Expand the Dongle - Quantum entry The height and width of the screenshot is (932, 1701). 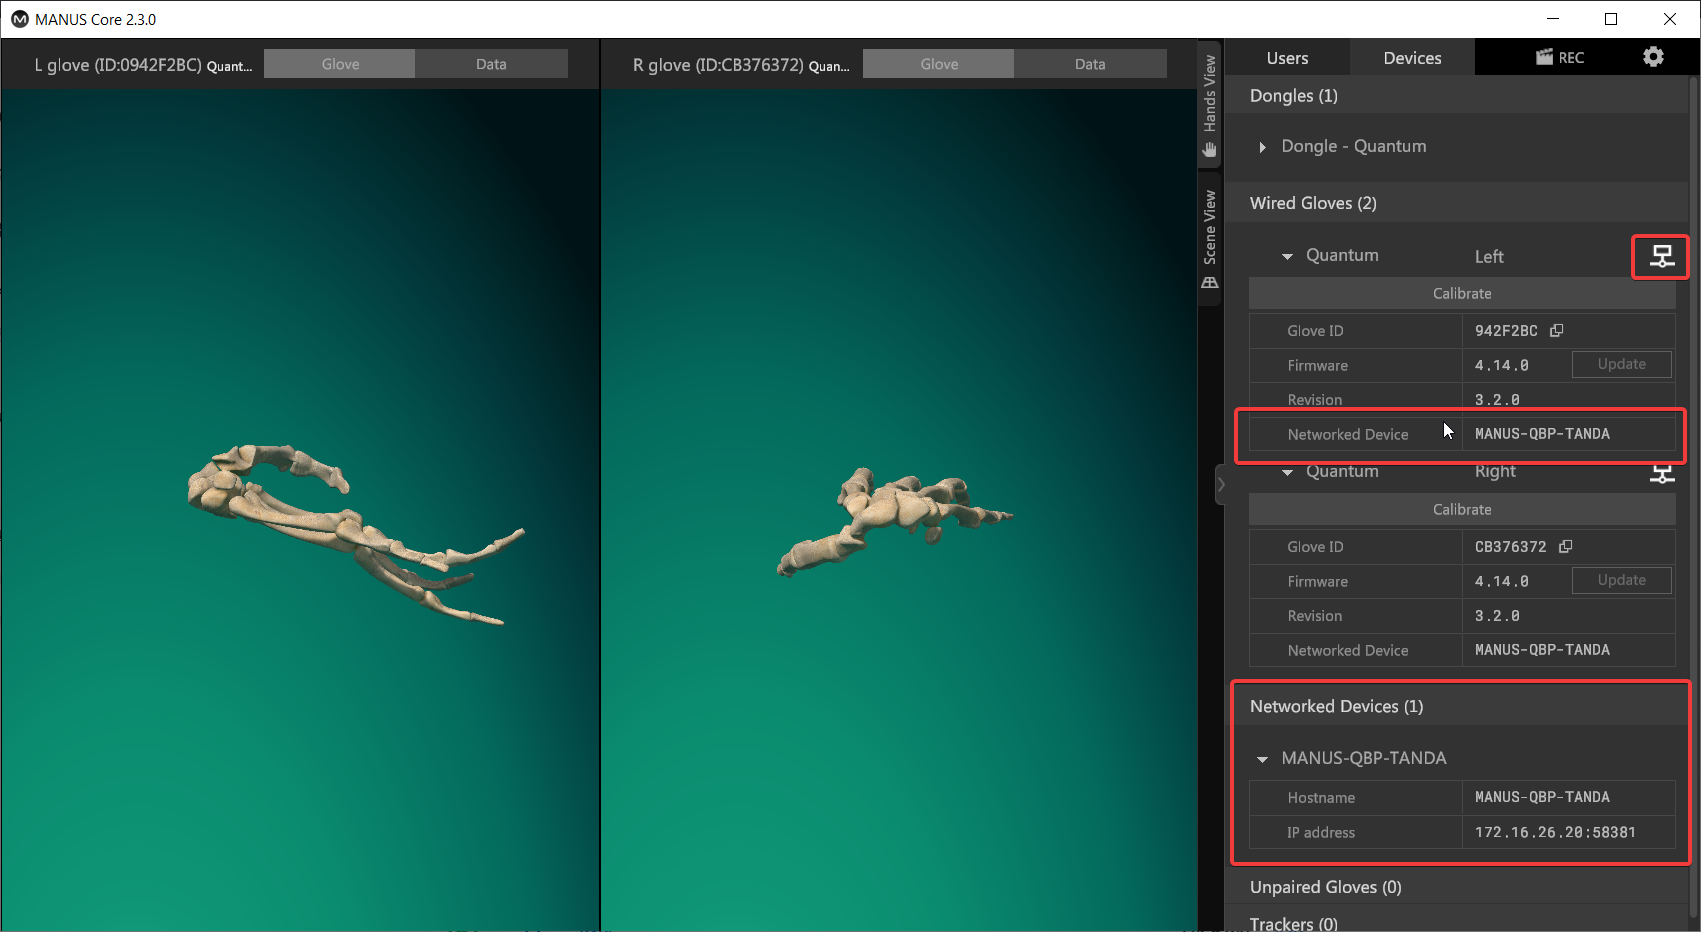pos(1263,147)
